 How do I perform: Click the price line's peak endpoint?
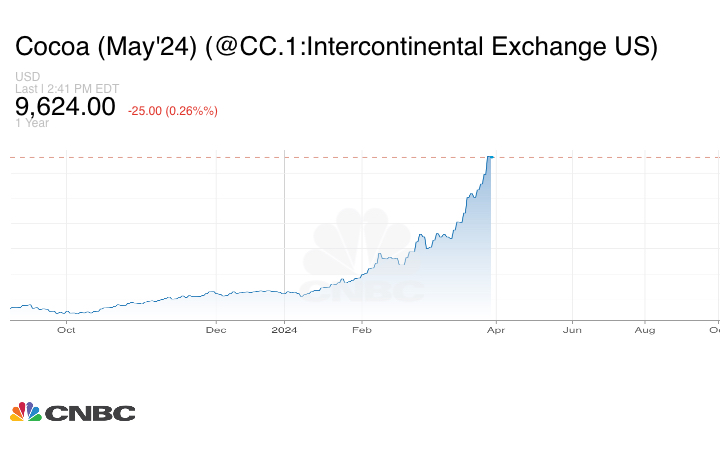490,157
